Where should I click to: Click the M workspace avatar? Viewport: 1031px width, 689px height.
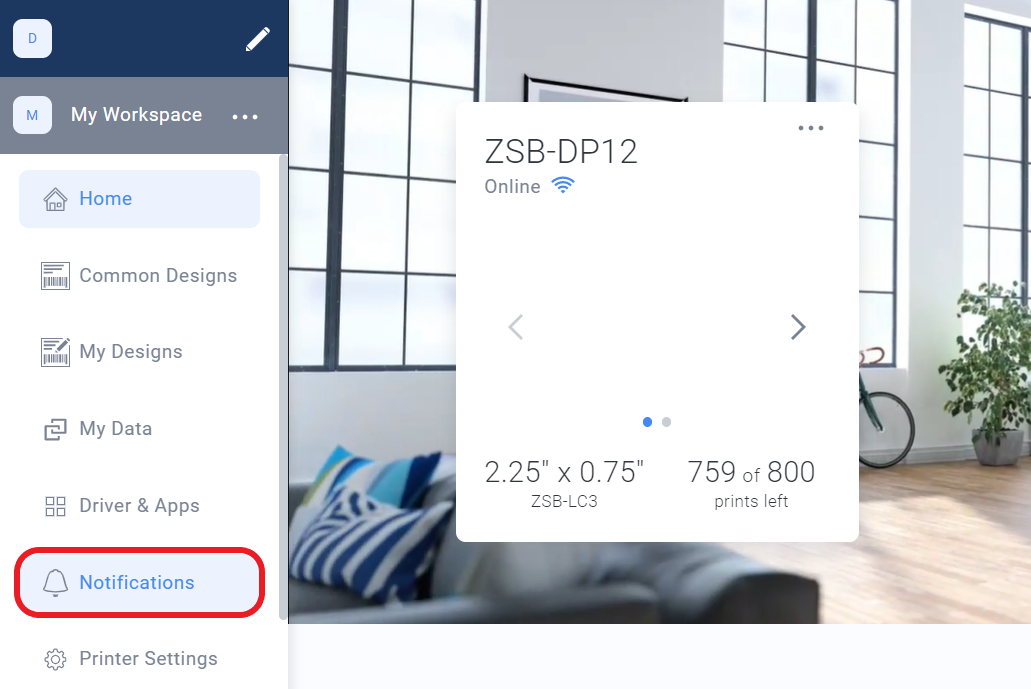32,115
